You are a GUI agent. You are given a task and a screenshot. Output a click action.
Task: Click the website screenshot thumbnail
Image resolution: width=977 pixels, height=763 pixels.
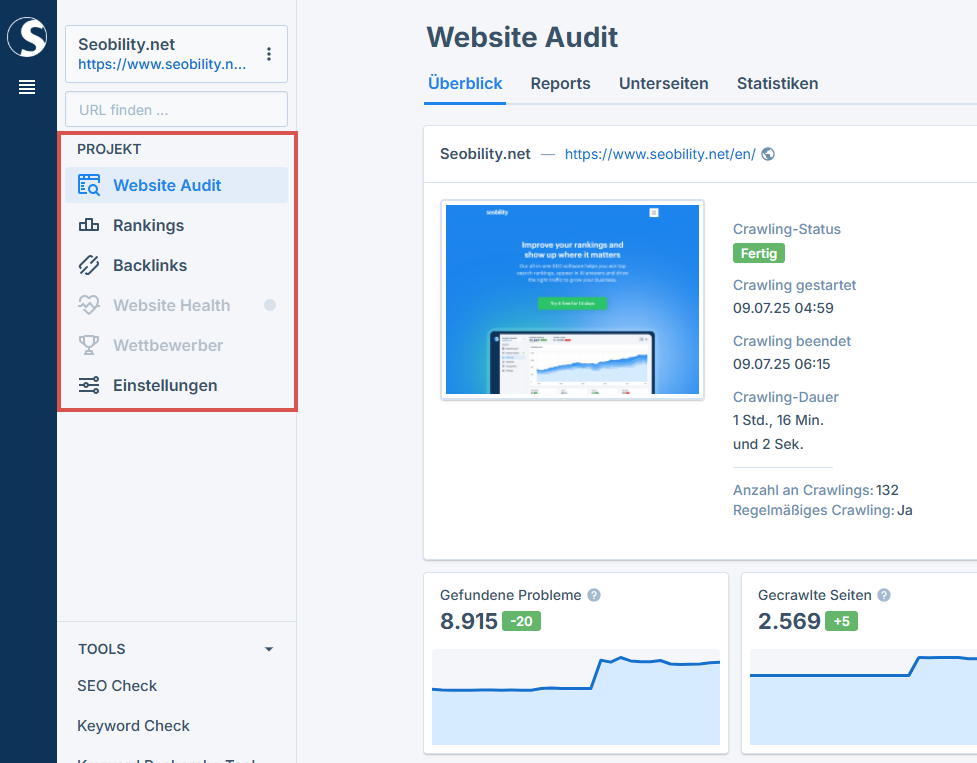[573, 300]
